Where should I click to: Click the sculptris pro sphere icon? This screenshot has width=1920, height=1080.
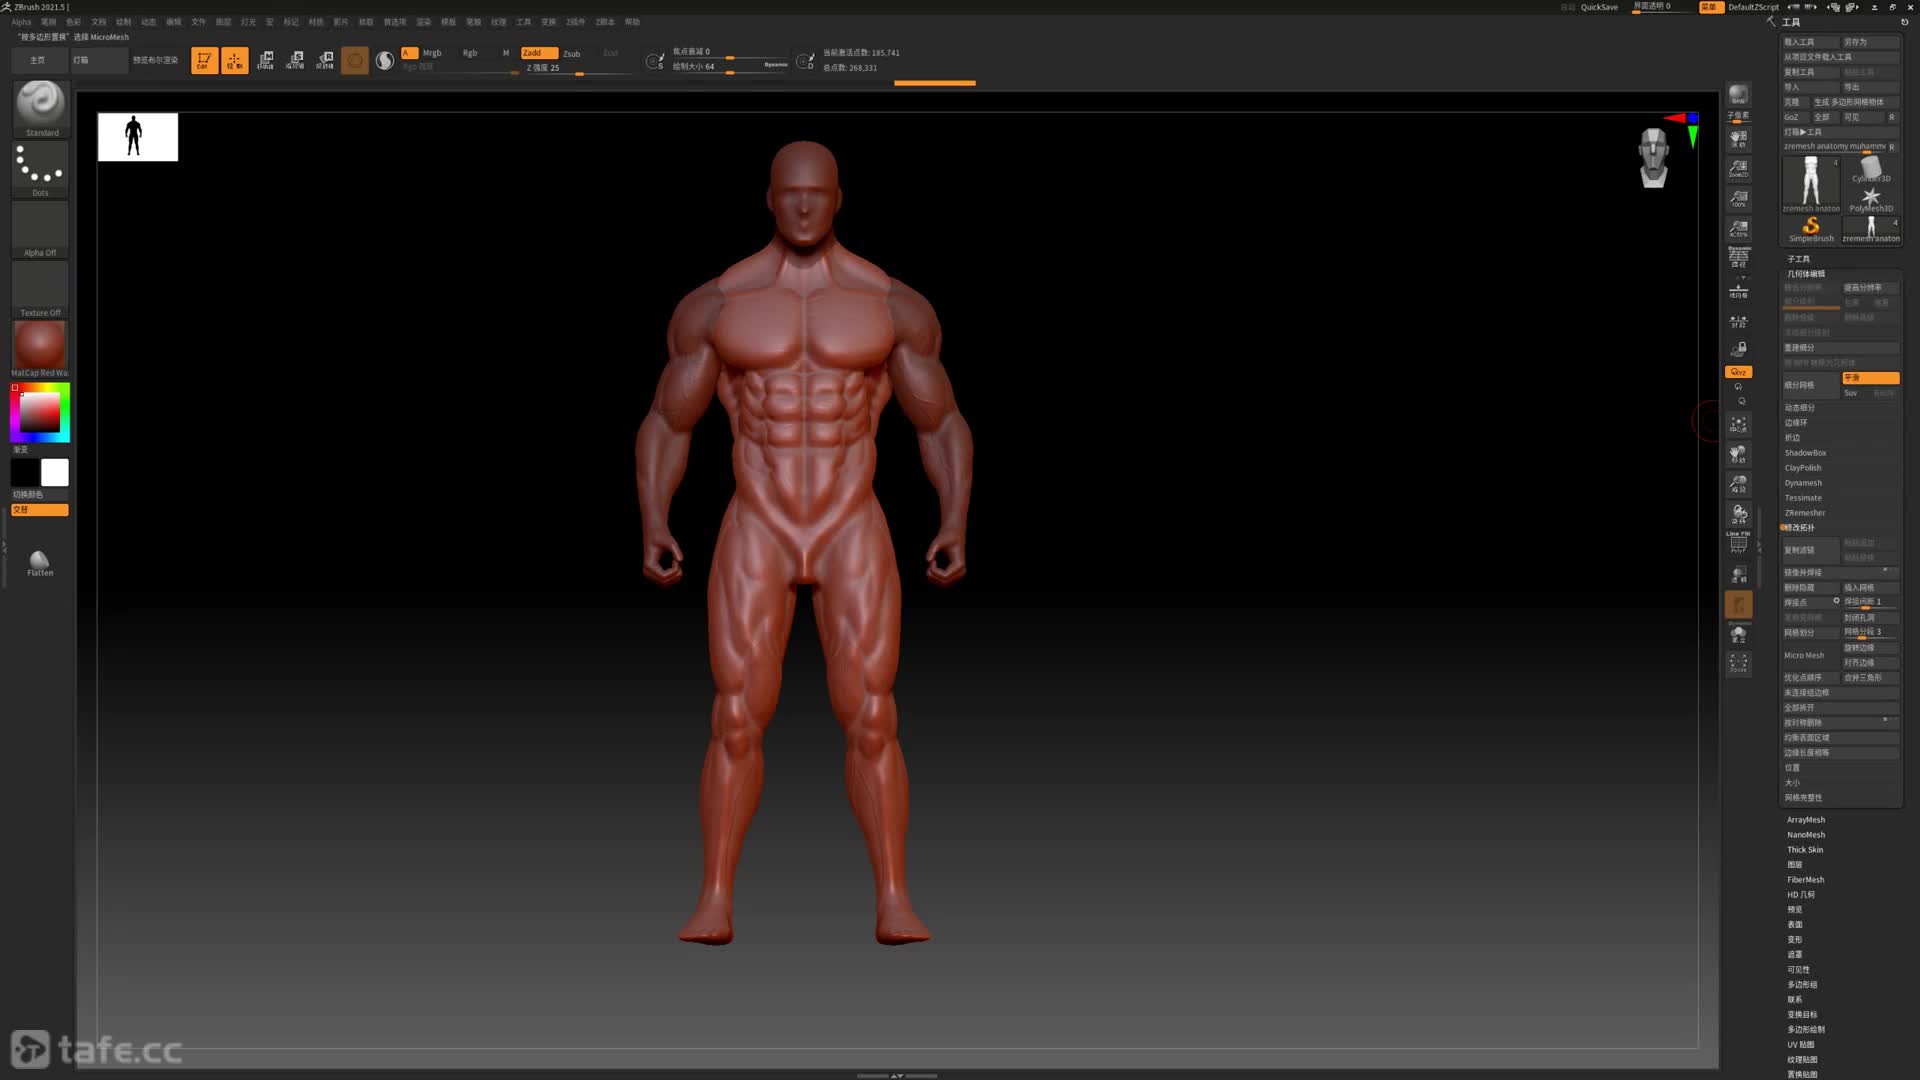(385, 60)
